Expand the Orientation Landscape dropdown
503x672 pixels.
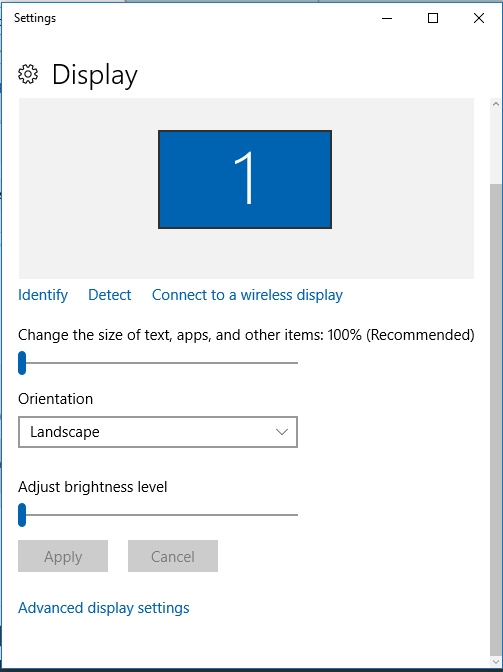click(158, 432)
